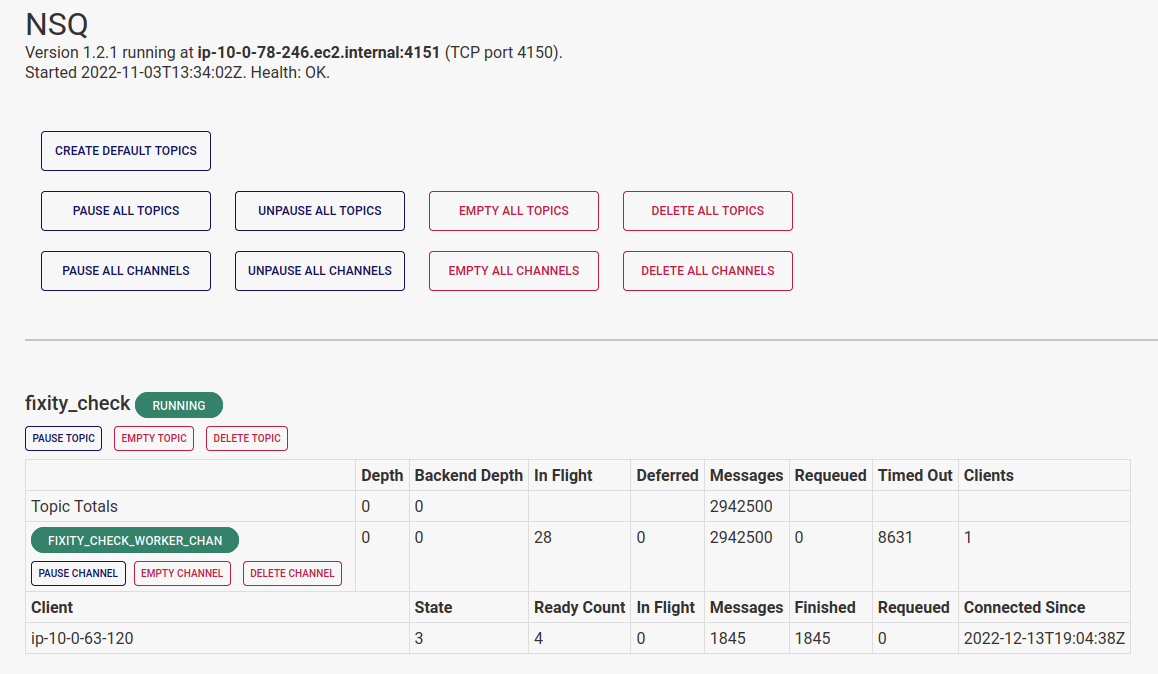Click client name ip-10-0-63-120
This screenshot has height=674, width=1158.
pos(82,639)
